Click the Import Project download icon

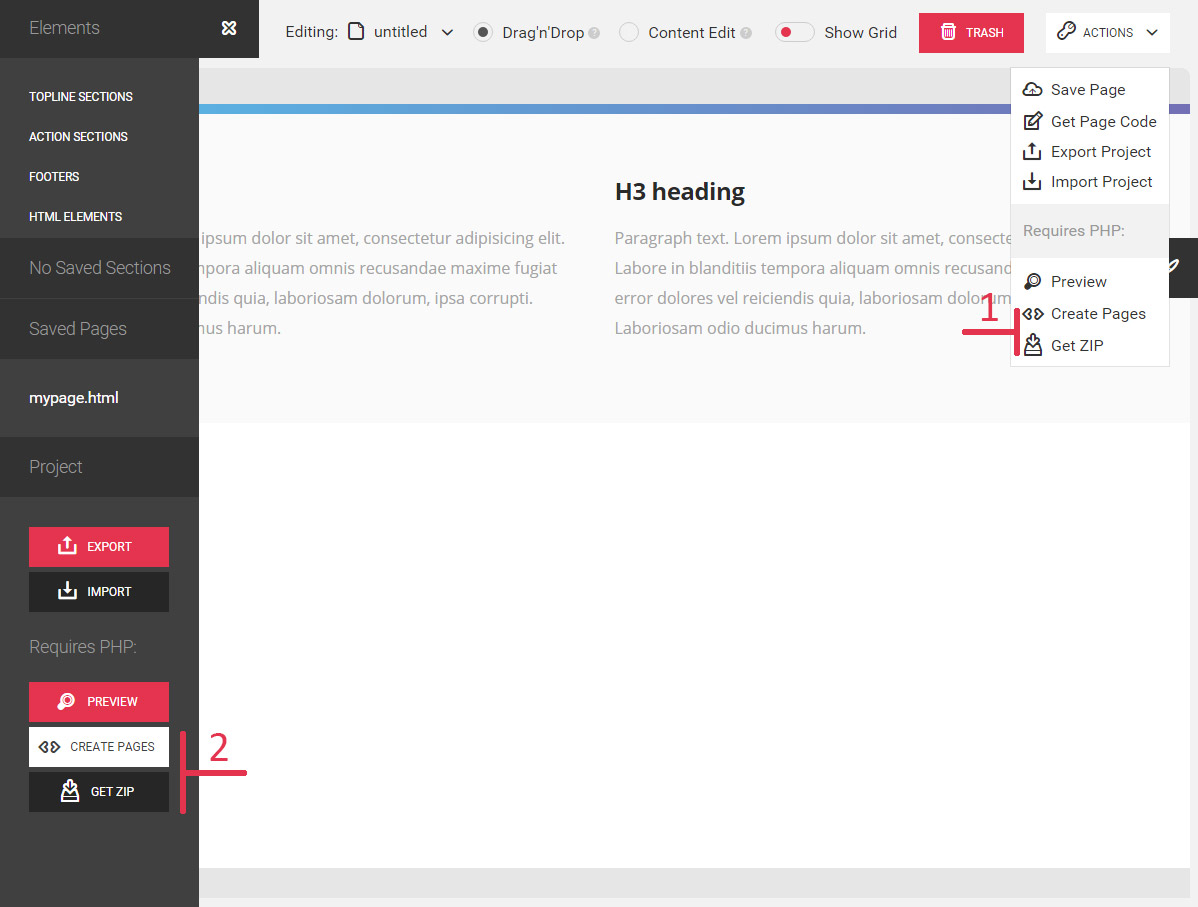(1032, 182)
